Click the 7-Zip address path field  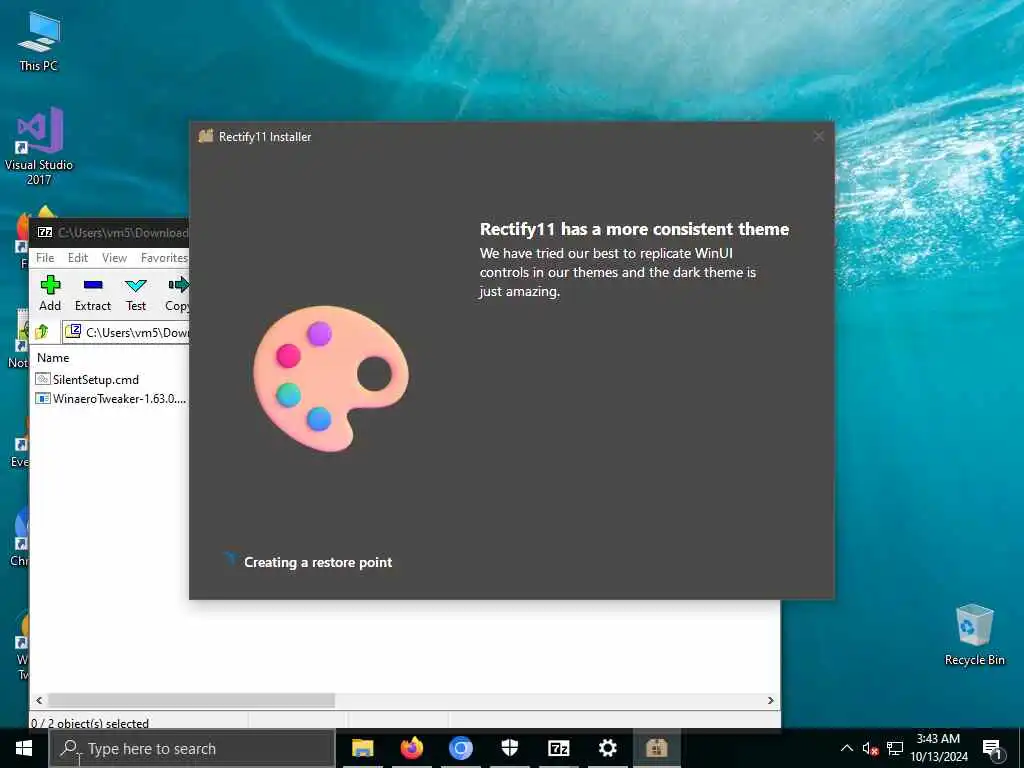click(125, 332)
